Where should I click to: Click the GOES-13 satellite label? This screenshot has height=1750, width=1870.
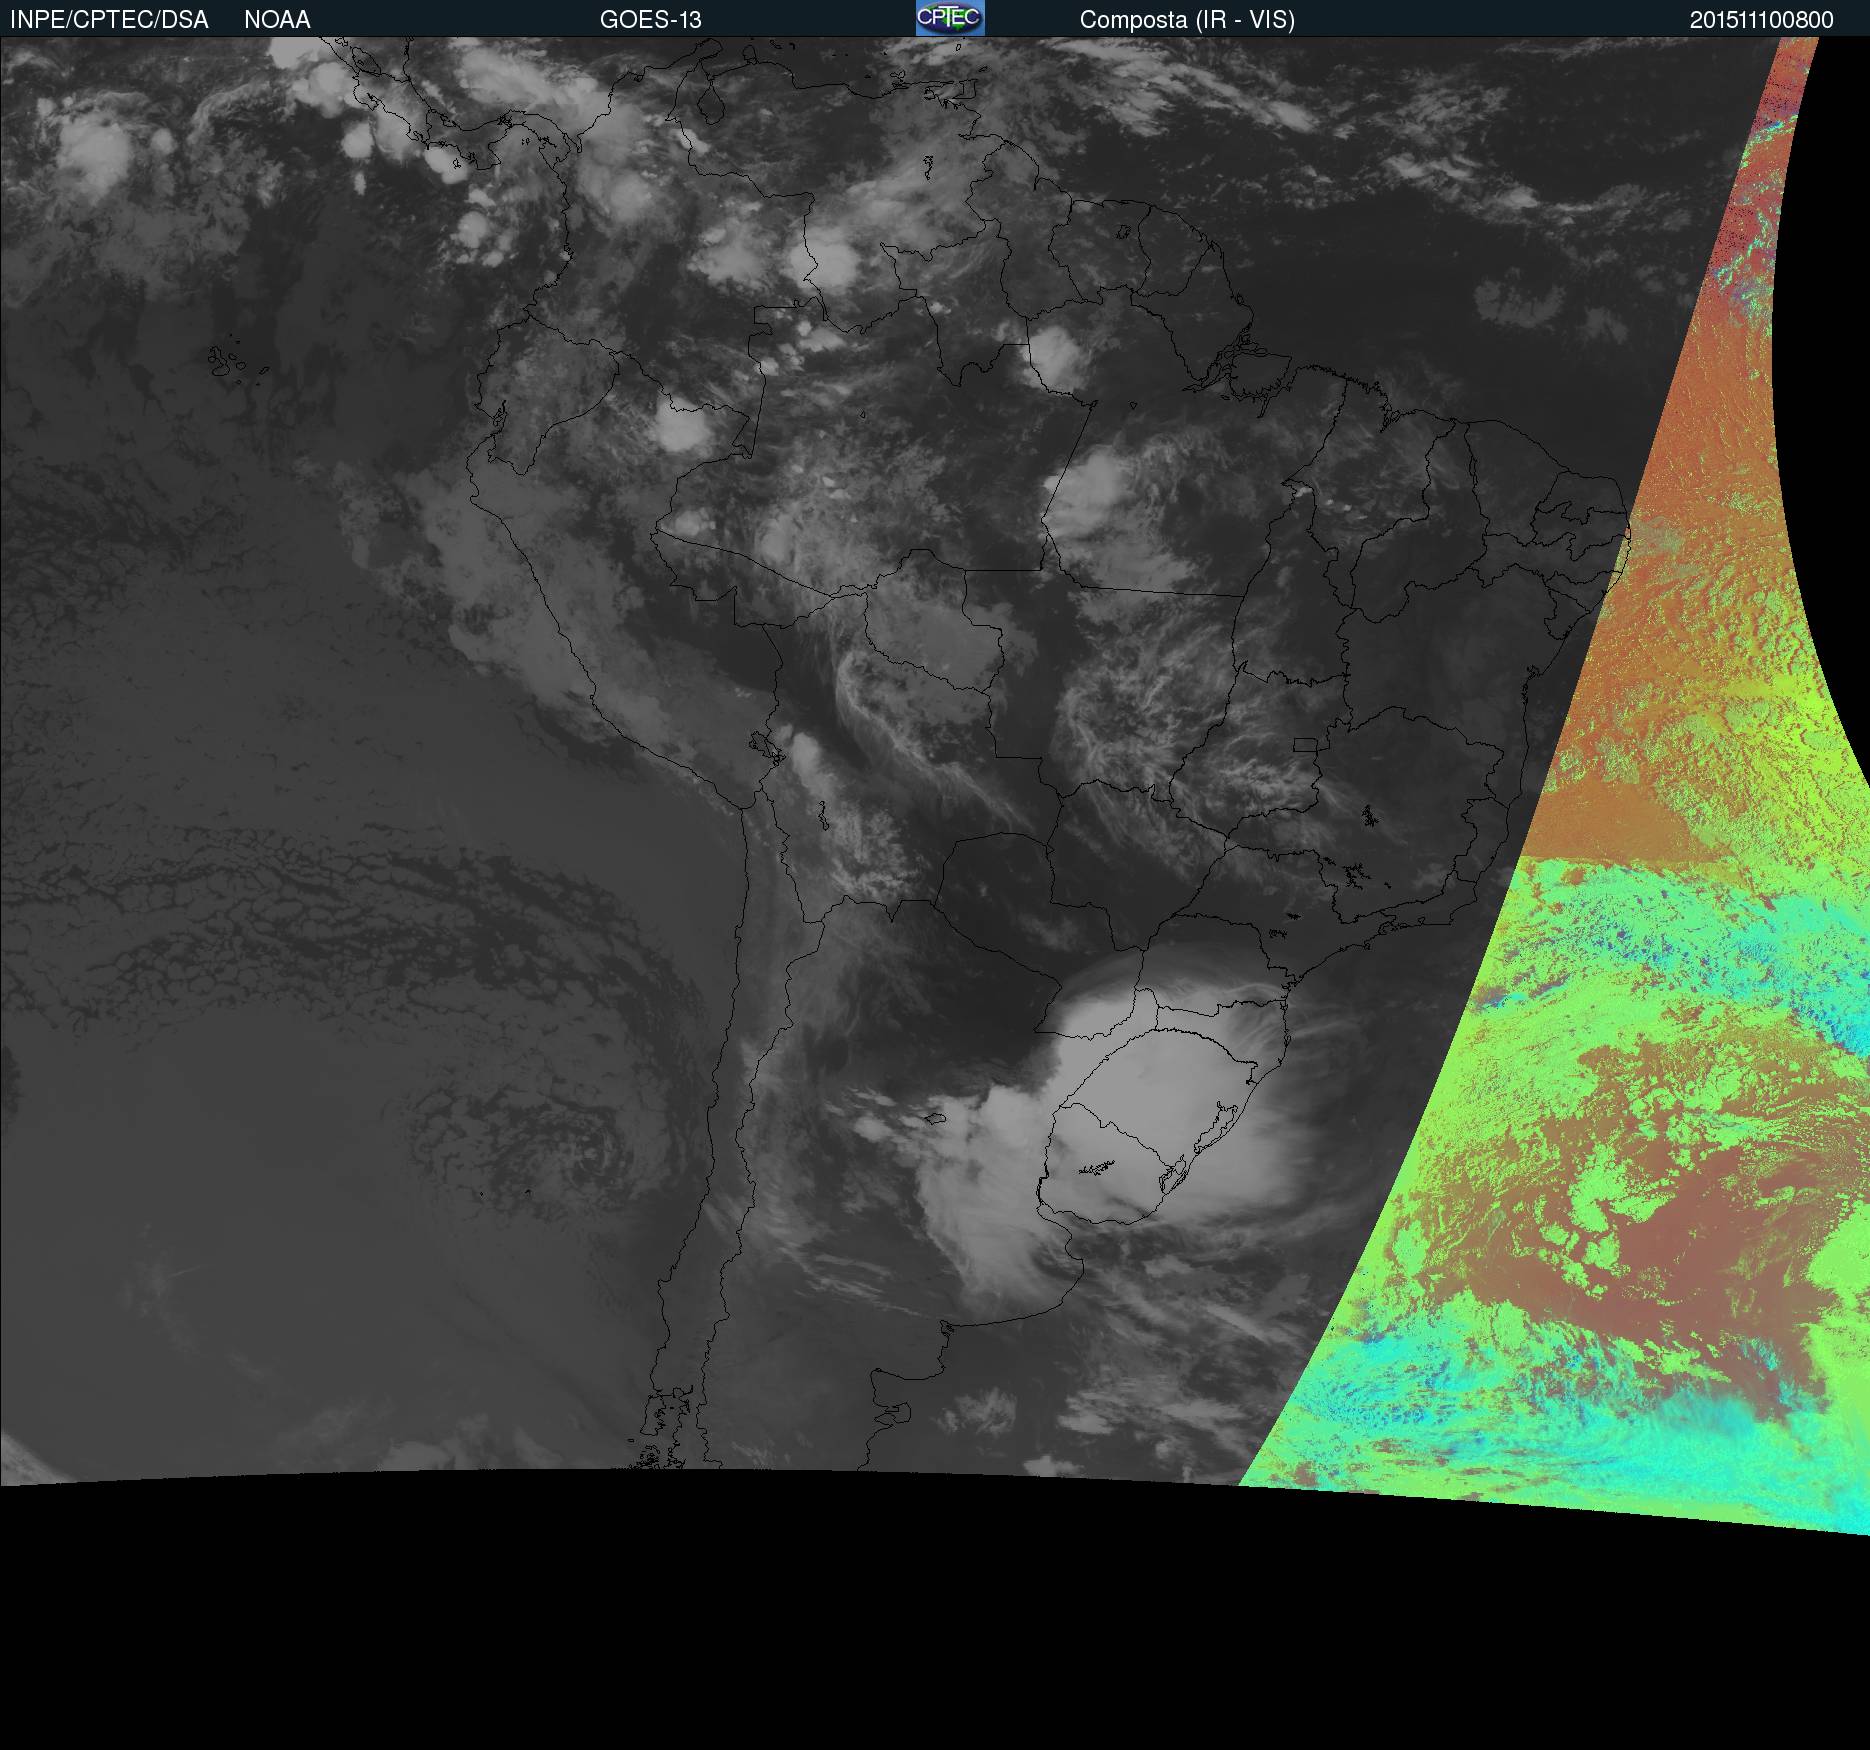[x=651, y=20]
